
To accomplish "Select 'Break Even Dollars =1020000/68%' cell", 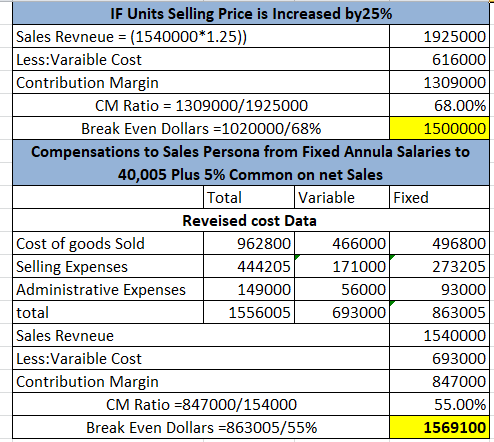I will point(201,128).
